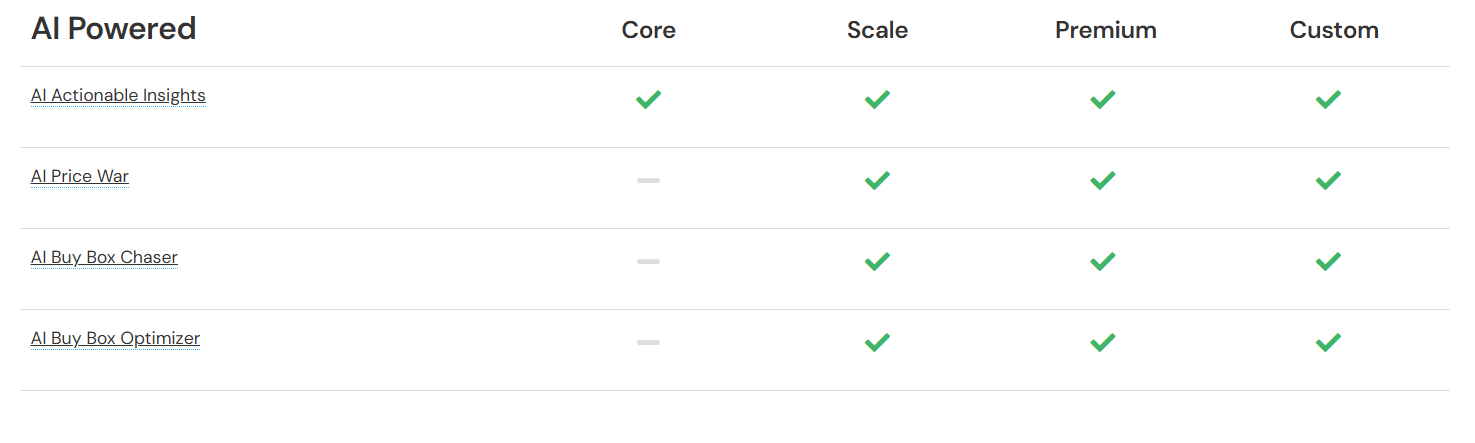The width and height of the screenshot is (1475, 443).
Task: Click Core dash for AI Buy Box Optimizer
Action: click(648, 342)
